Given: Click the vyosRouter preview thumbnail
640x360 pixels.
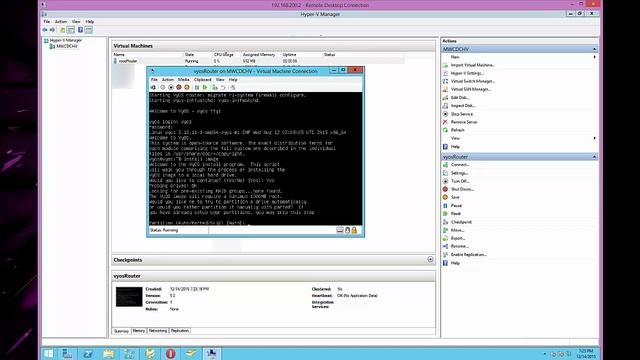Looking at the screenshot, I should [129, 297].
